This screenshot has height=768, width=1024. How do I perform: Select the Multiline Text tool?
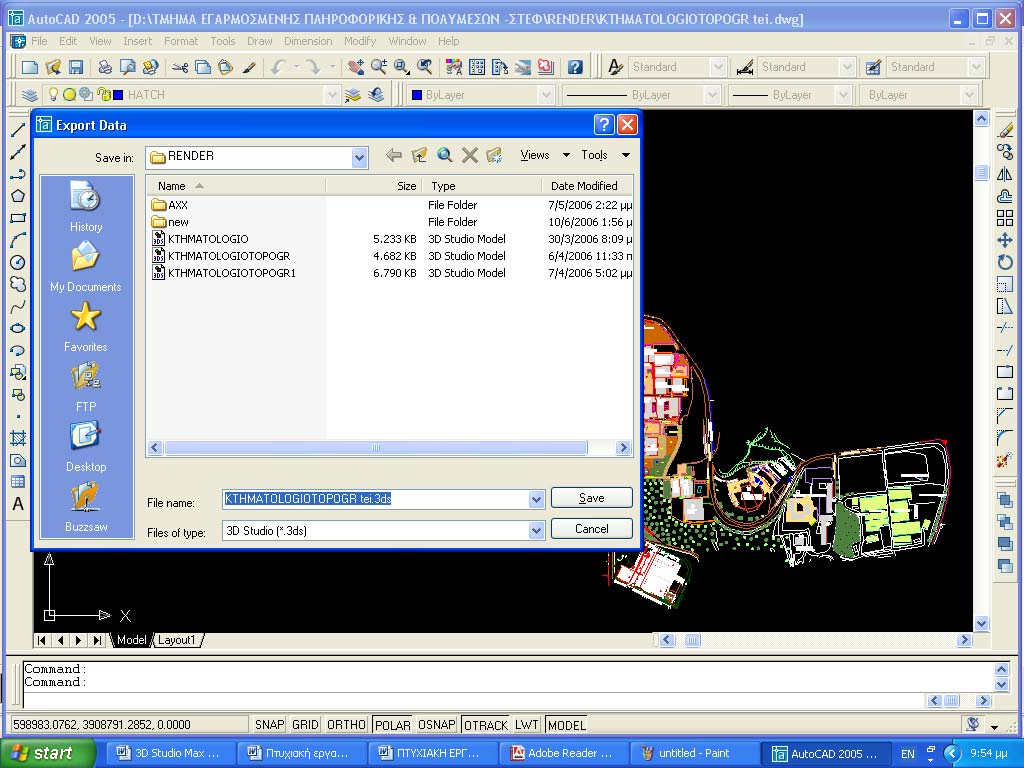[x=18, y=504]
